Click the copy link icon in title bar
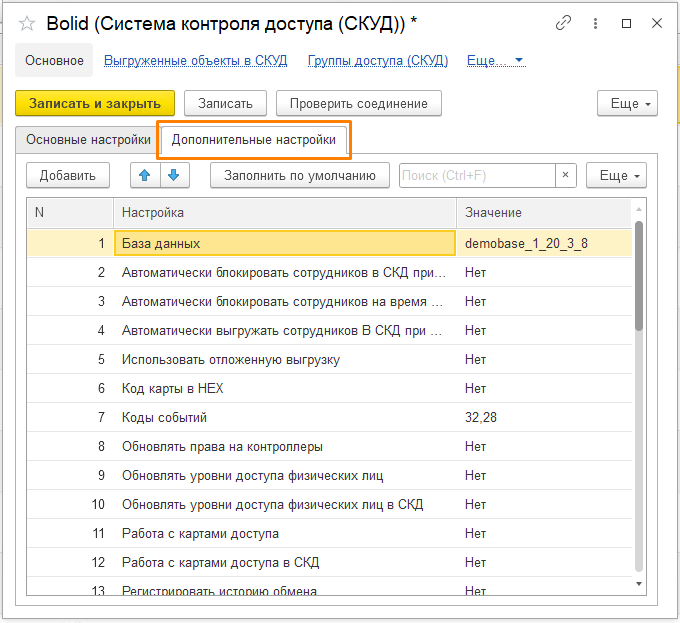Screen dimensions: 680x623 [x=564, y=22]
